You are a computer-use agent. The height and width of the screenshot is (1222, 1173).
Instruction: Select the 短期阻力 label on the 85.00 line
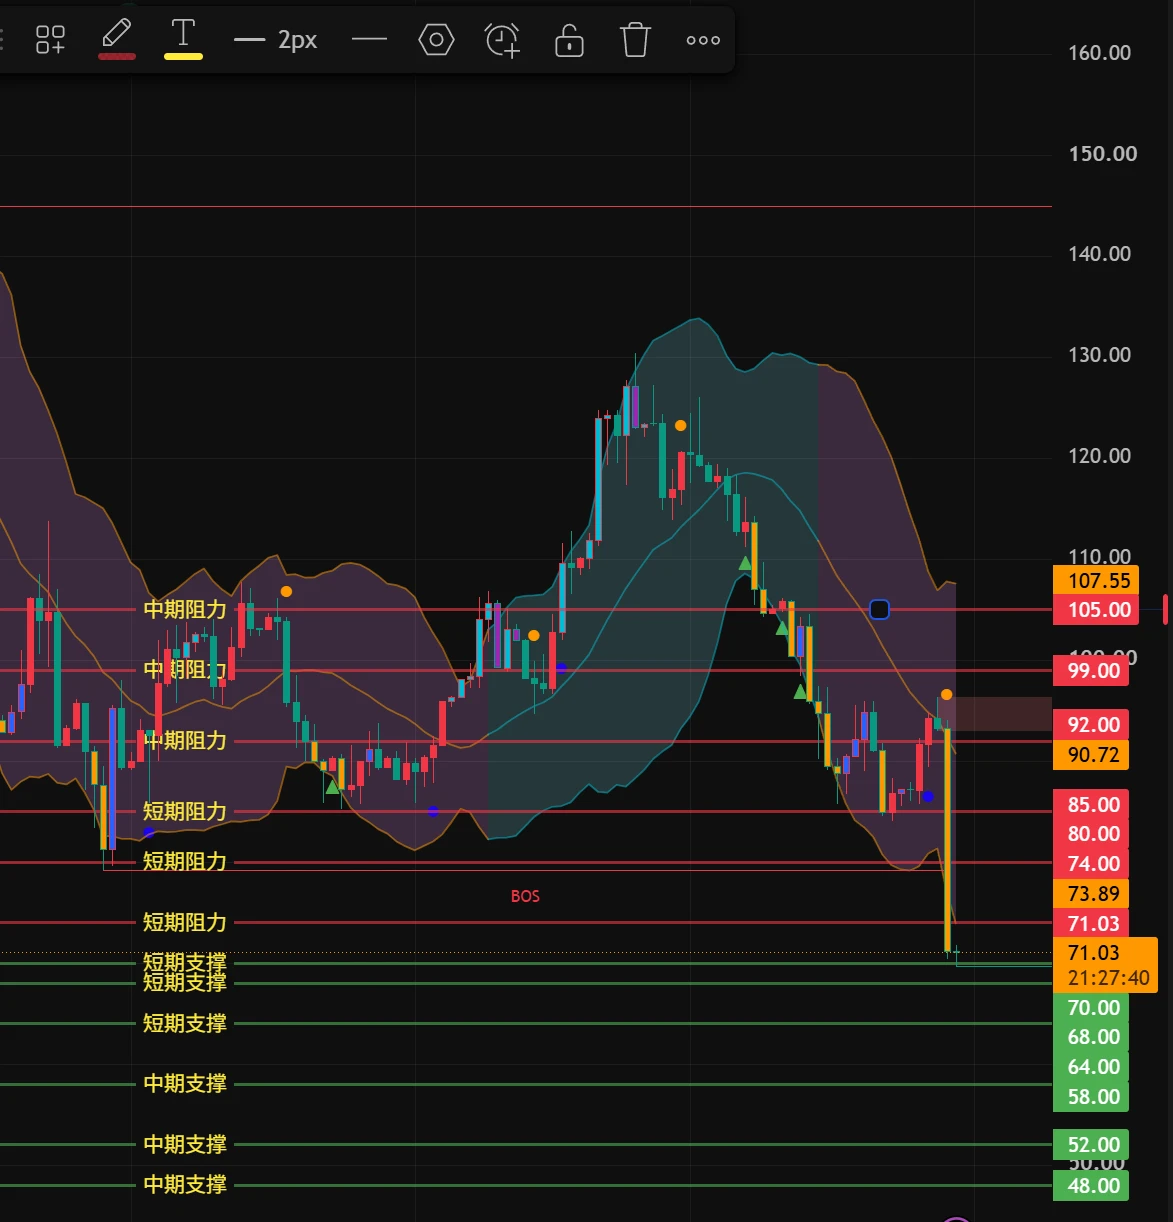click(185, 811)
